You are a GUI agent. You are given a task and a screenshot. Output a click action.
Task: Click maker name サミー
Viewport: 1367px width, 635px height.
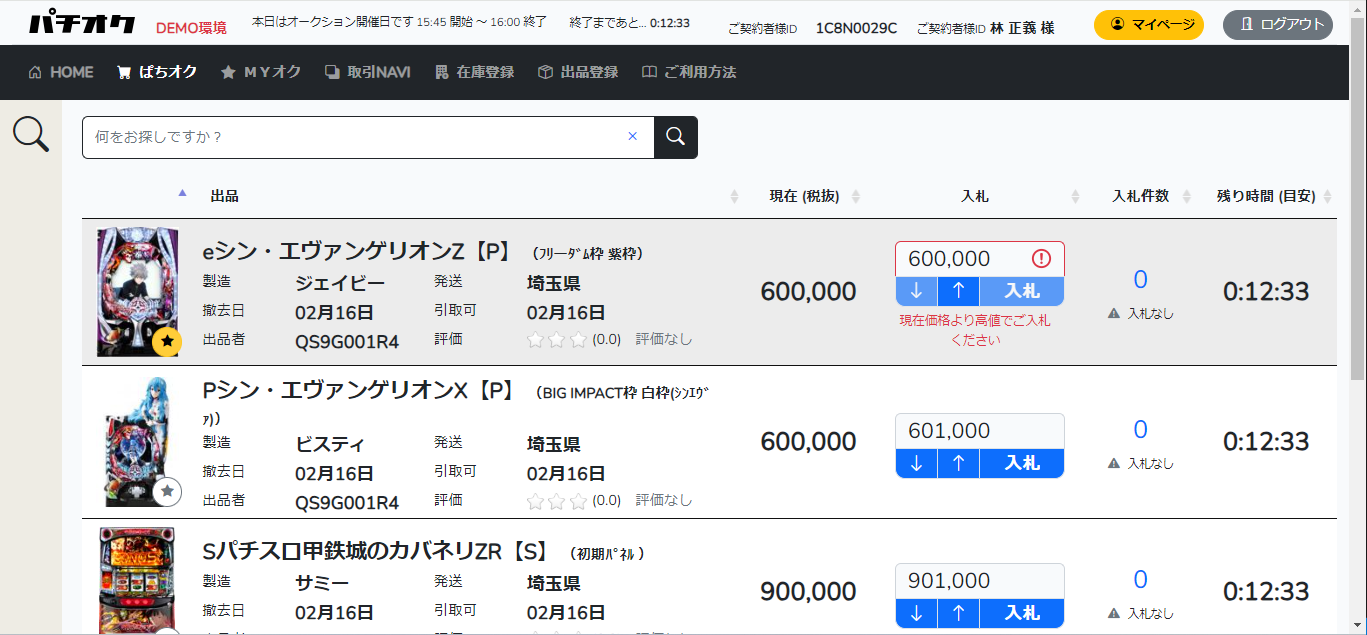(322, 583)
